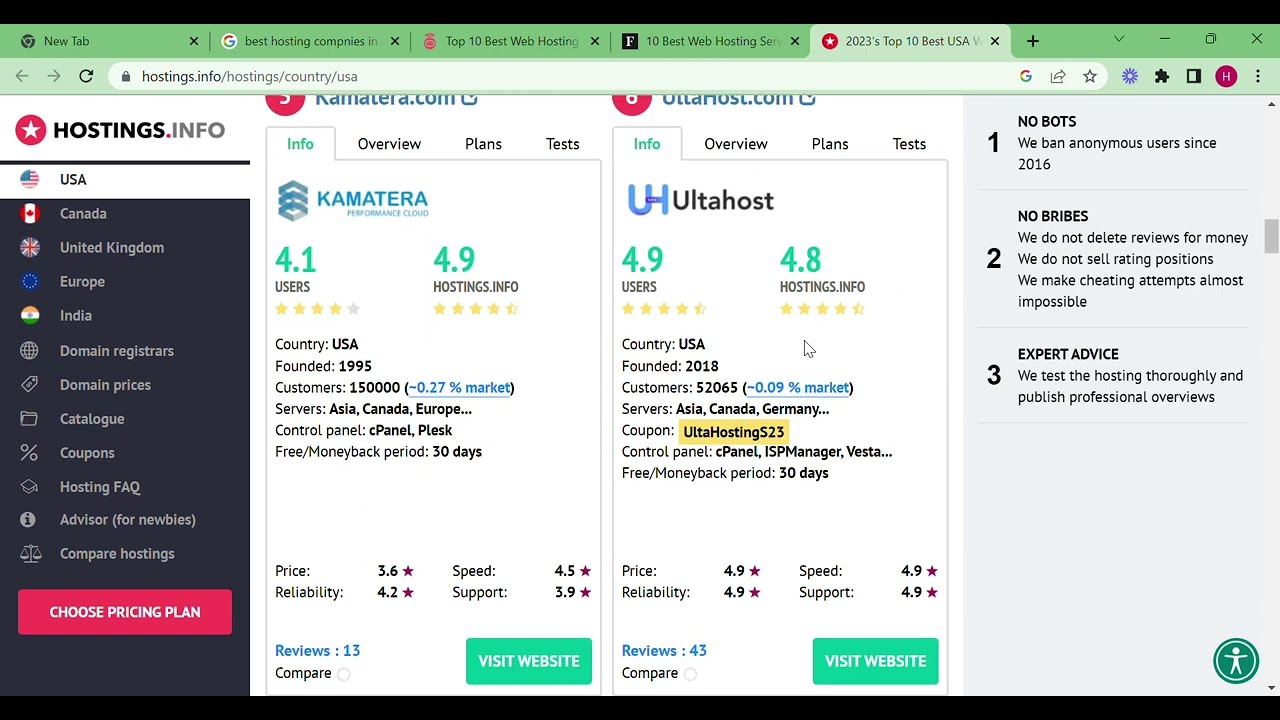The image size is (1280, 720).
Task: Open the browser side panel icon
Action: [x=1194, y=76]
